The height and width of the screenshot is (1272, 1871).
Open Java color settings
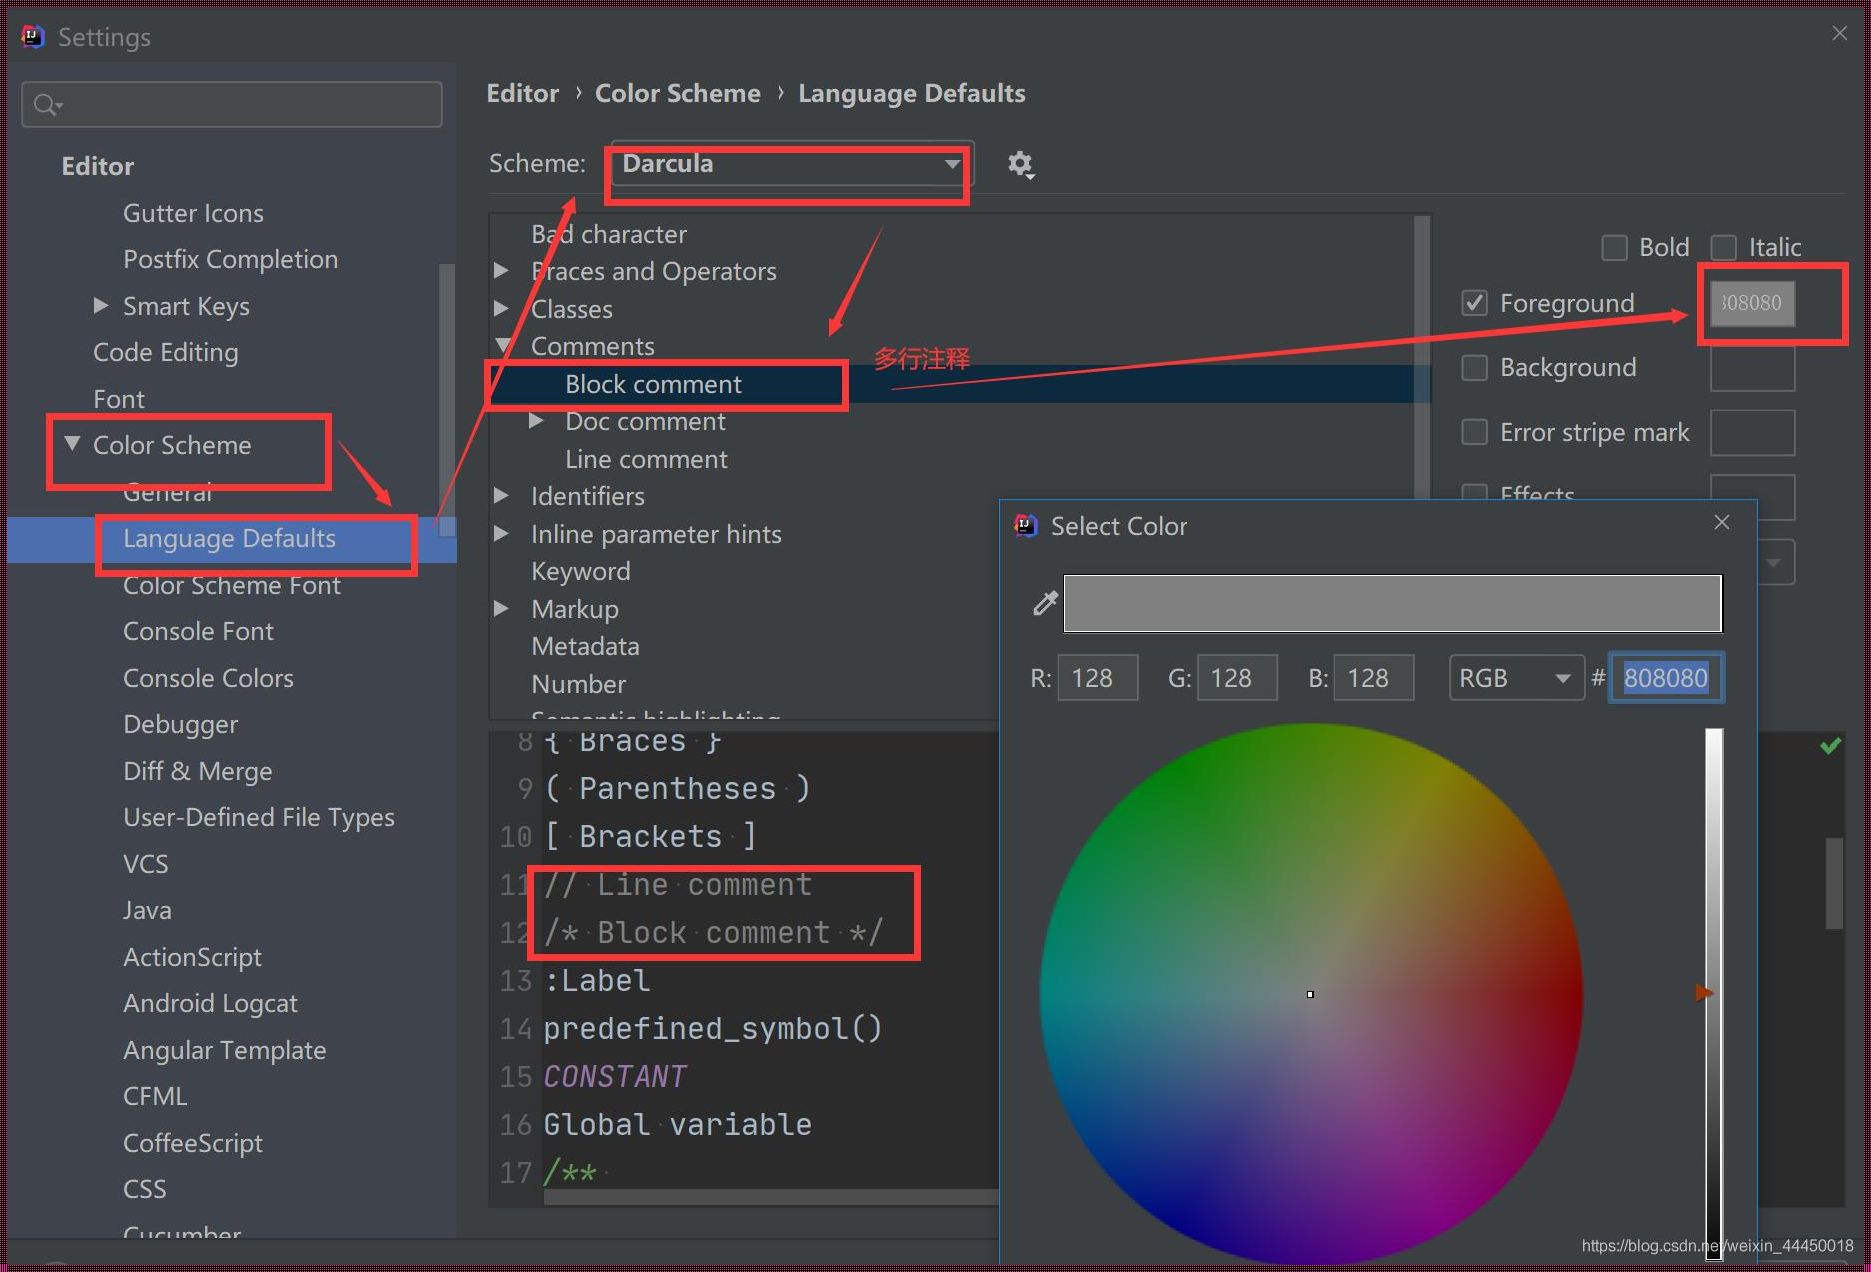pos(147,910)
